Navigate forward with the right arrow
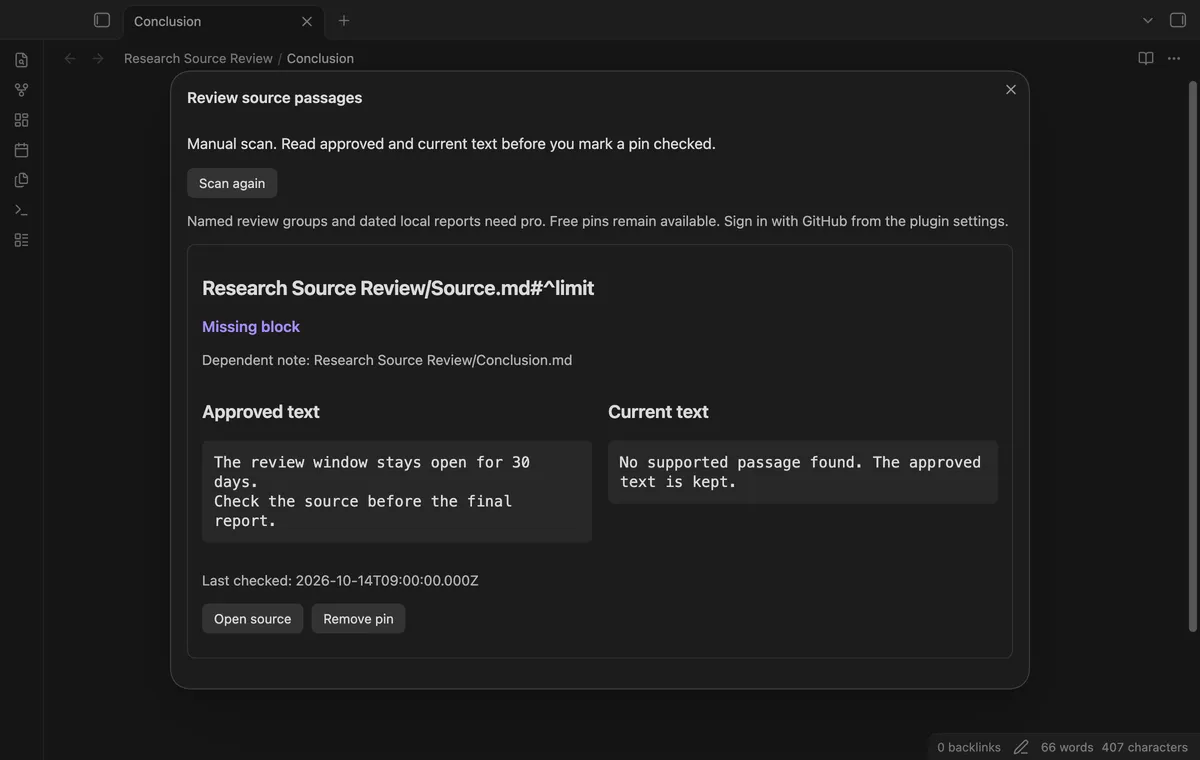This screenshot has width=1200, height=760. pyautogui.click(x=98, y=58)
